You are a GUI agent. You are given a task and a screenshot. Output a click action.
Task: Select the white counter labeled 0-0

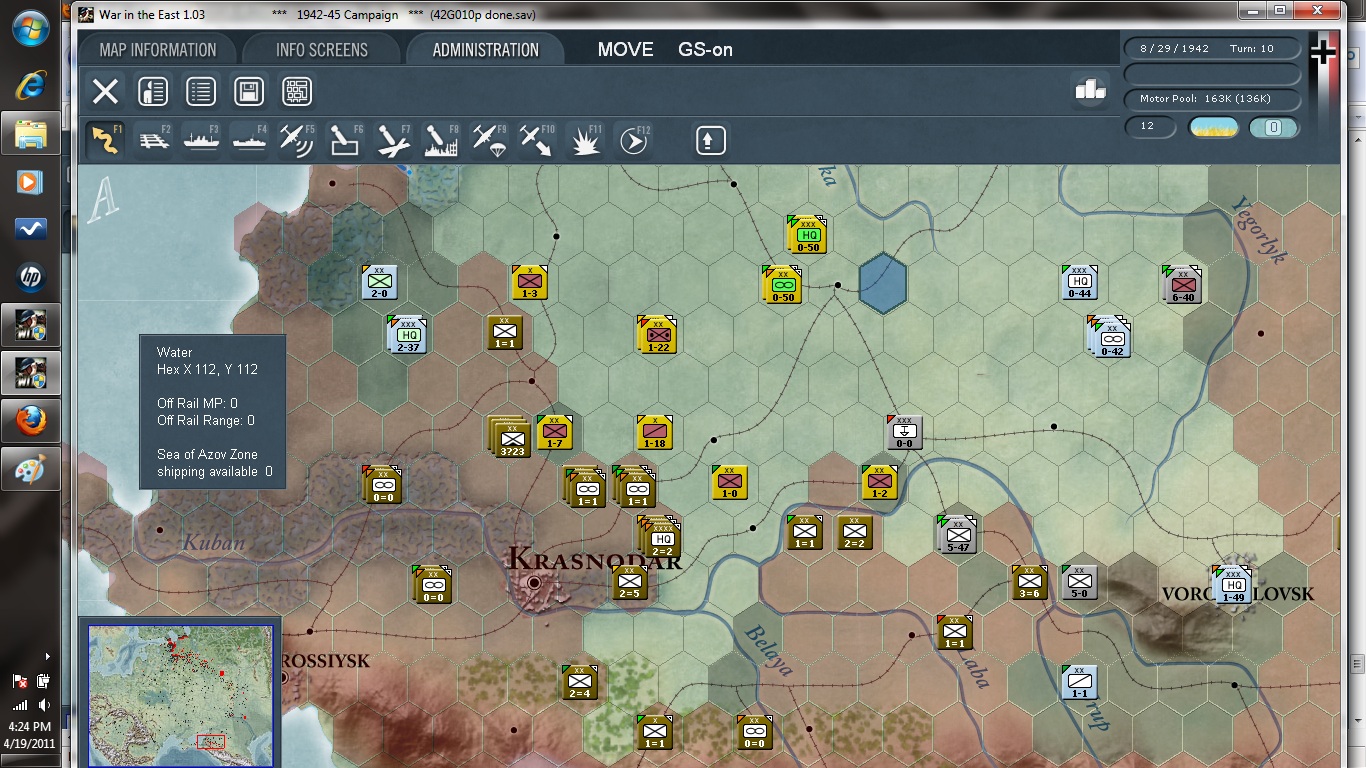pyautogui.click(x=904, y=432)
